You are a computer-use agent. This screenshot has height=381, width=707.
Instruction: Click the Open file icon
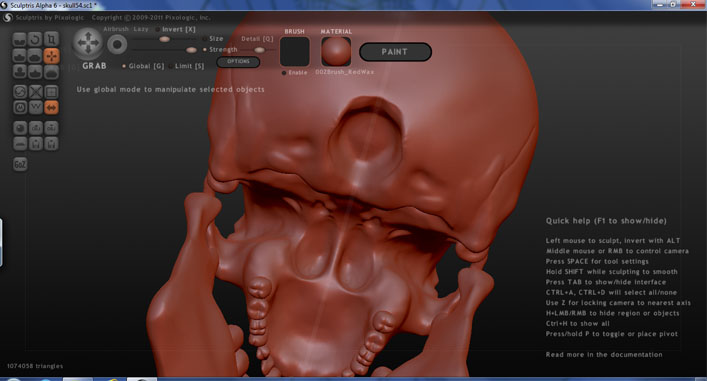coord(35,144)
